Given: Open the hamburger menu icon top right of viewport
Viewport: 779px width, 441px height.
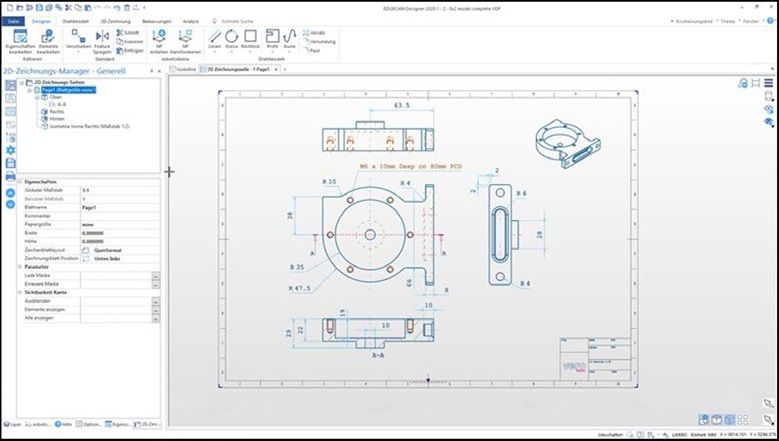Looking at the screenshot, I should coord(769,83).
